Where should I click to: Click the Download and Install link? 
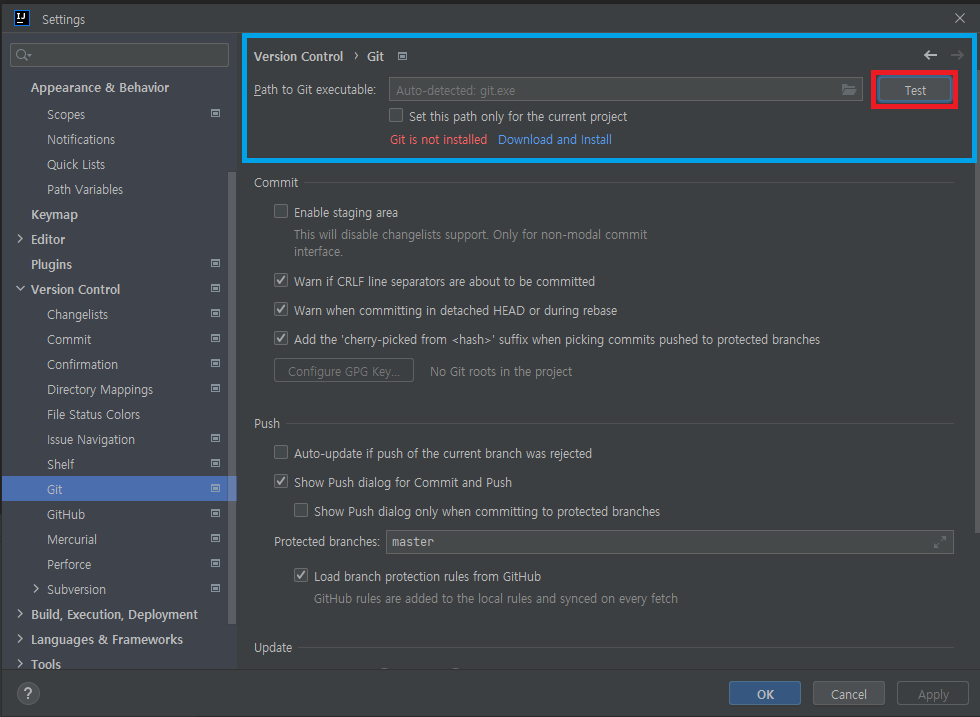[x=554, y=139]
